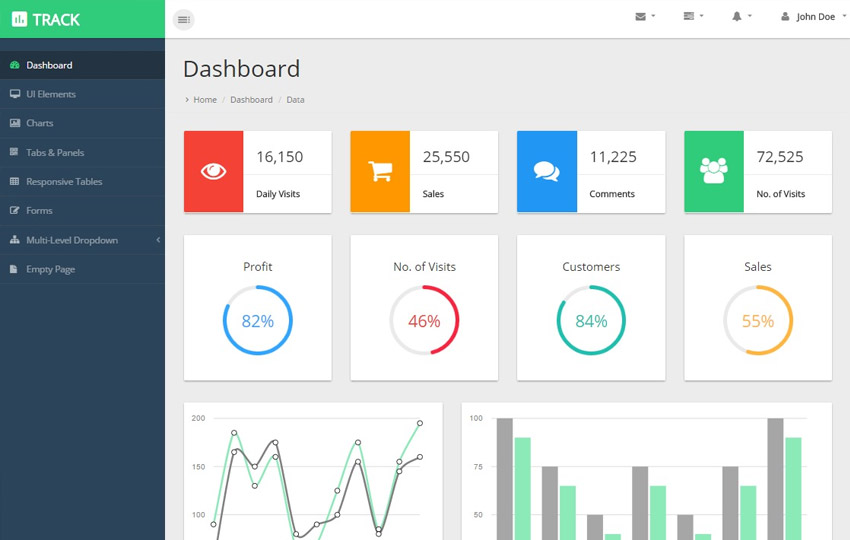Click the Comments label under 11,225
The height and width of the screenshot is (540, 850).
click(x=612, y=194)
